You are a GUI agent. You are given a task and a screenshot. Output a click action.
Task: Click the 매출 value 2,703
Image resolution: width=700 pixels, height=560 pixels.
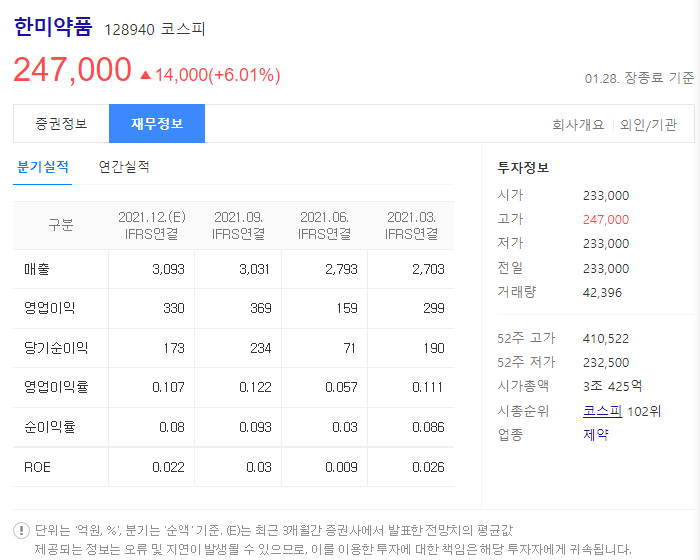point(428,269)
